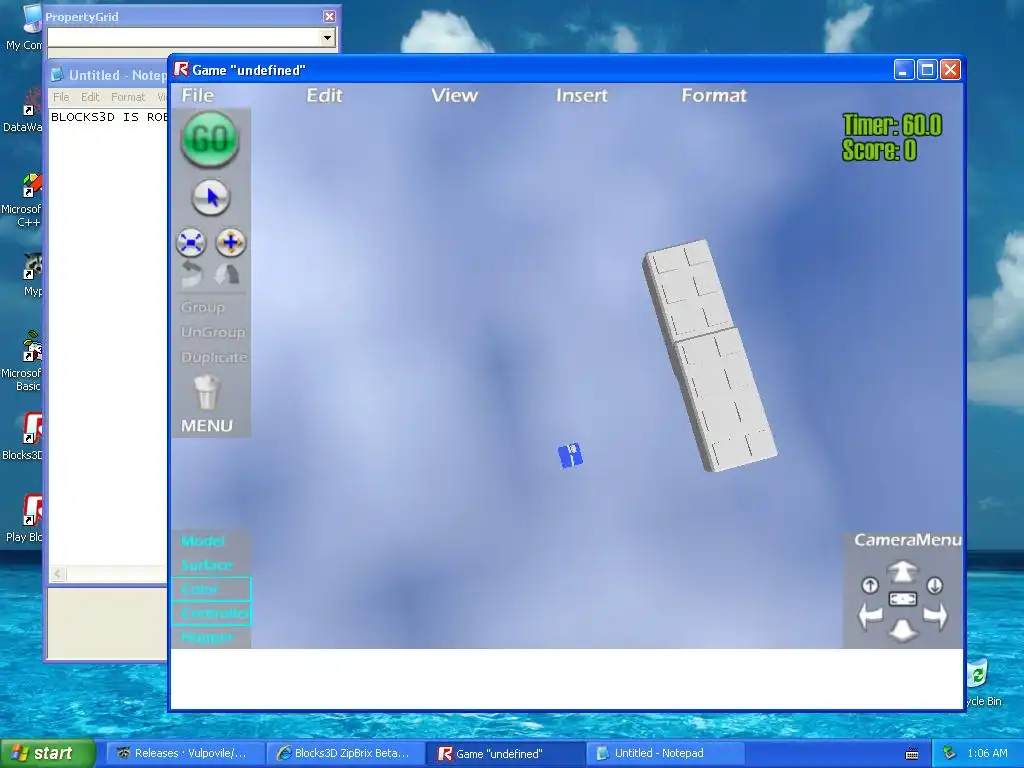Screen dimensions: 1024x768
Task: Switch to the Blocks3D ZipBrix Beta taskbar item
Action: tap(345, 753)
